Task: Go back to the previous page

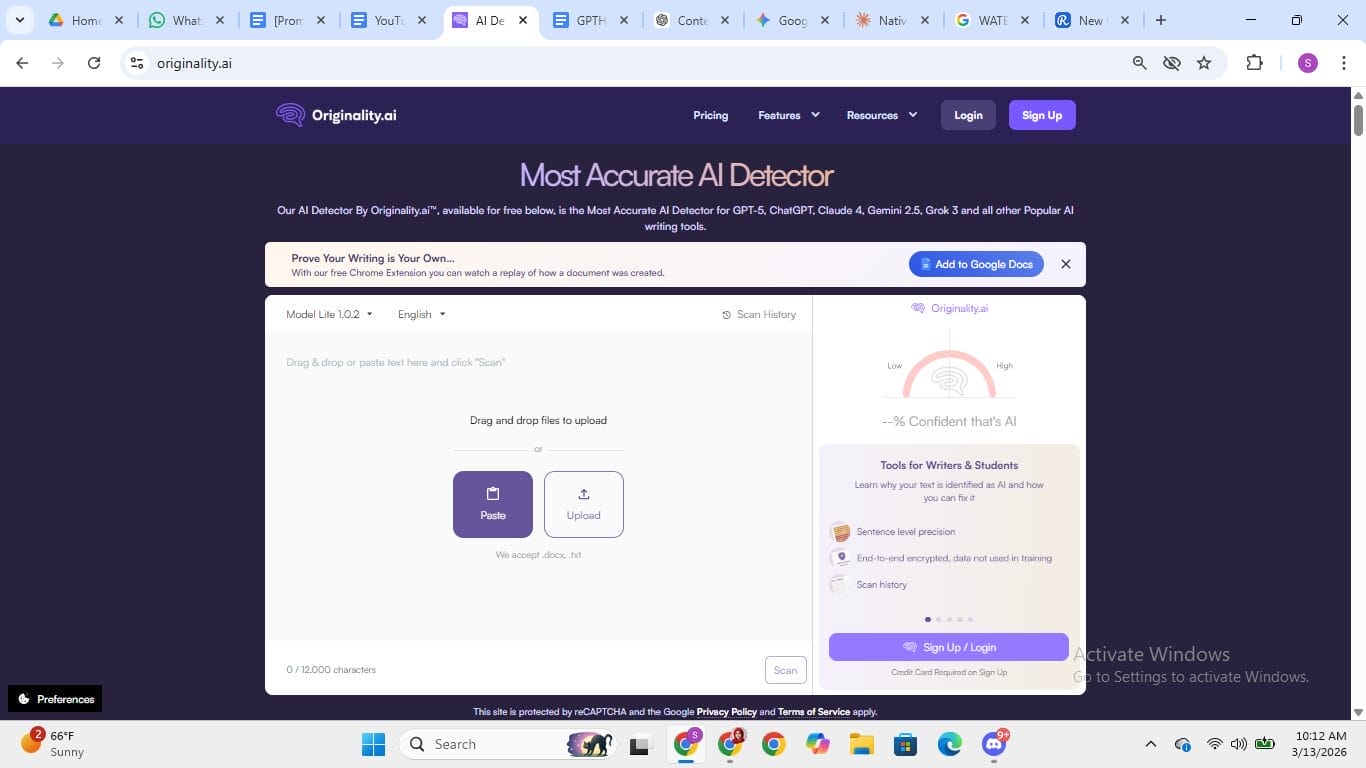Action: click(x=22, y=63)
